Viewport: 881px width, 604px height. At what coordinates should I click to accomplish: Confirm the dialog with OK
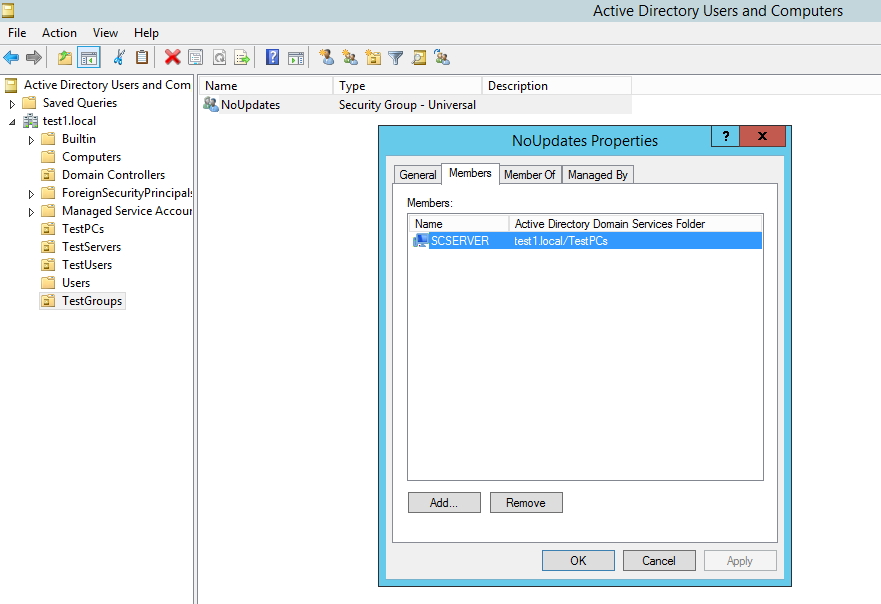pyautogui.click(x=578, y=561)
